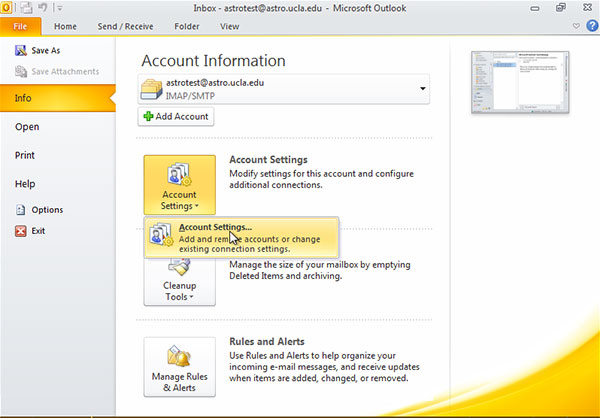This screenshot has width=600, height=418.
Task: Close the Outlook window with the X
Action: tap(587, 7)
